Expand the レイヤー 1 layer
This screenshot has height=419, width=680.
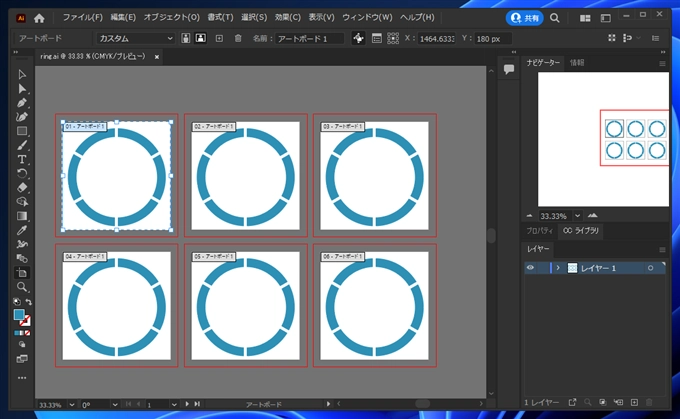(x=558, y=268)
